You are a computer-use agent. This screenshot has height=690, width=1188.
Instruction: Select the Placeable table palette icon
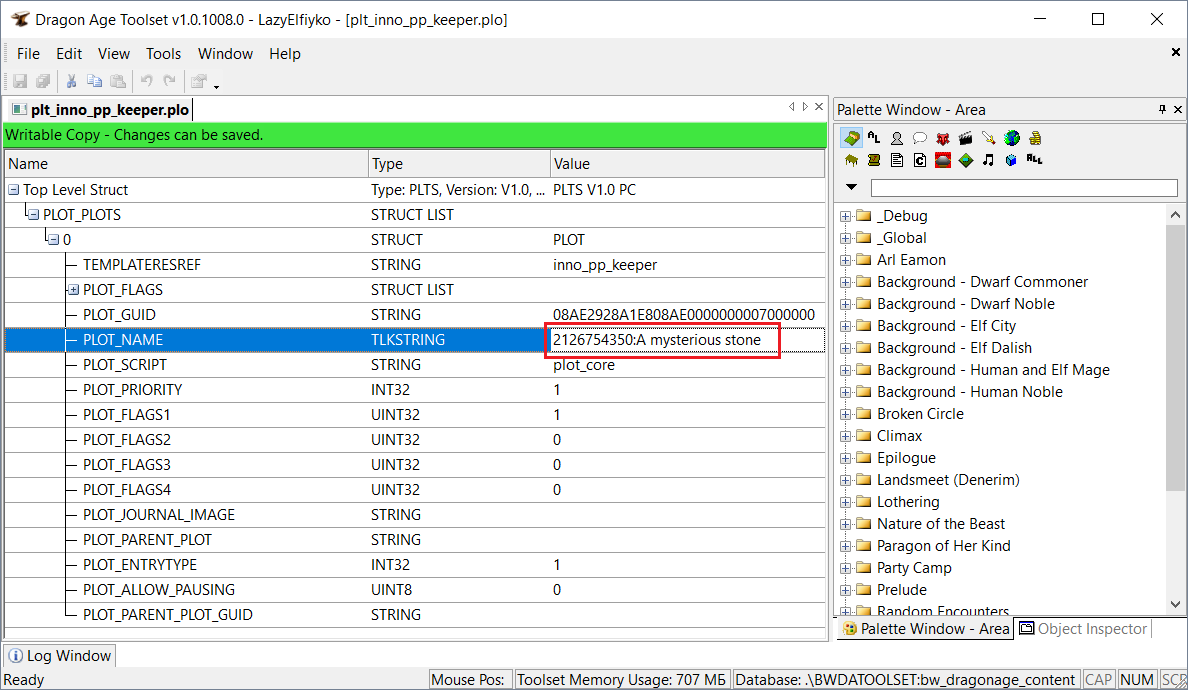pyautogui.click(x=852, y=160)
